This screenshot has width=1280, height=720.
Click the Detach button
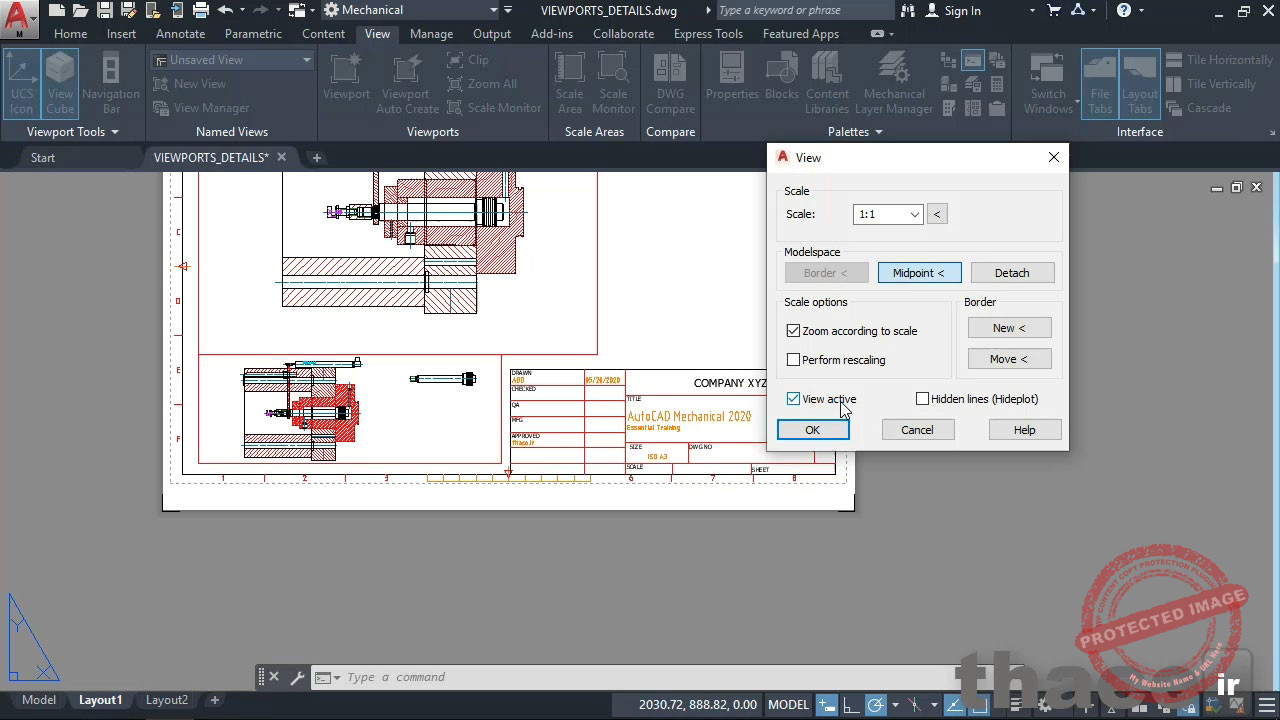point(1012,273)
